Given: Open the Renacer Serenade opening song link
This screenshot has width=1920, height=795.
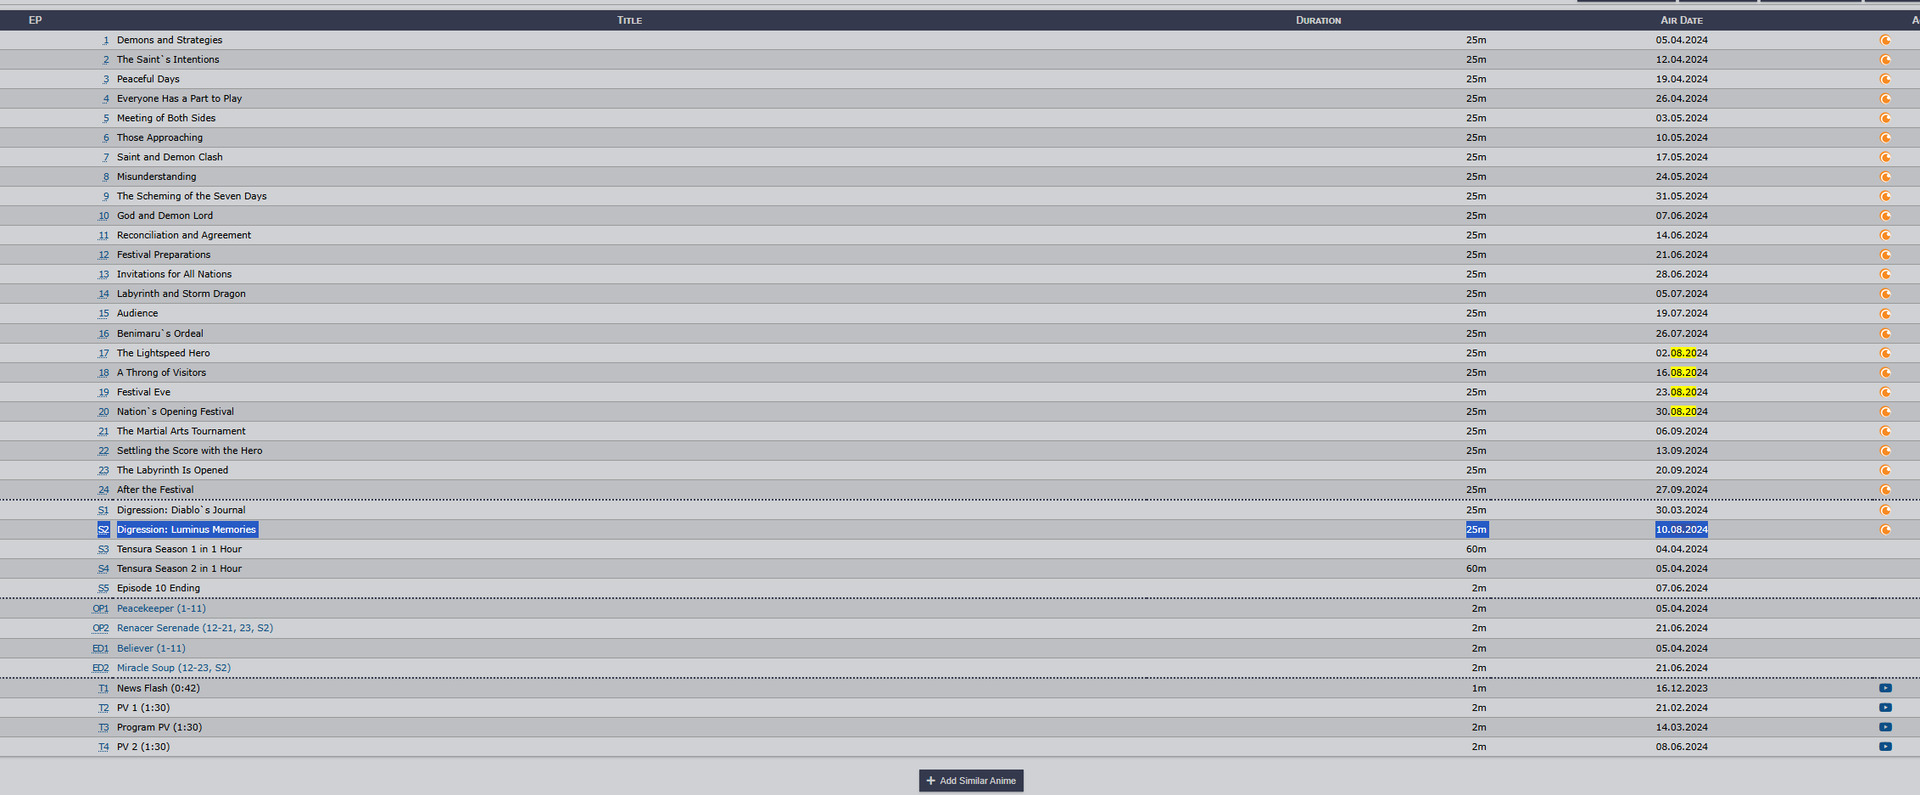Looking at the screenshot, I should tap(194, 628).
